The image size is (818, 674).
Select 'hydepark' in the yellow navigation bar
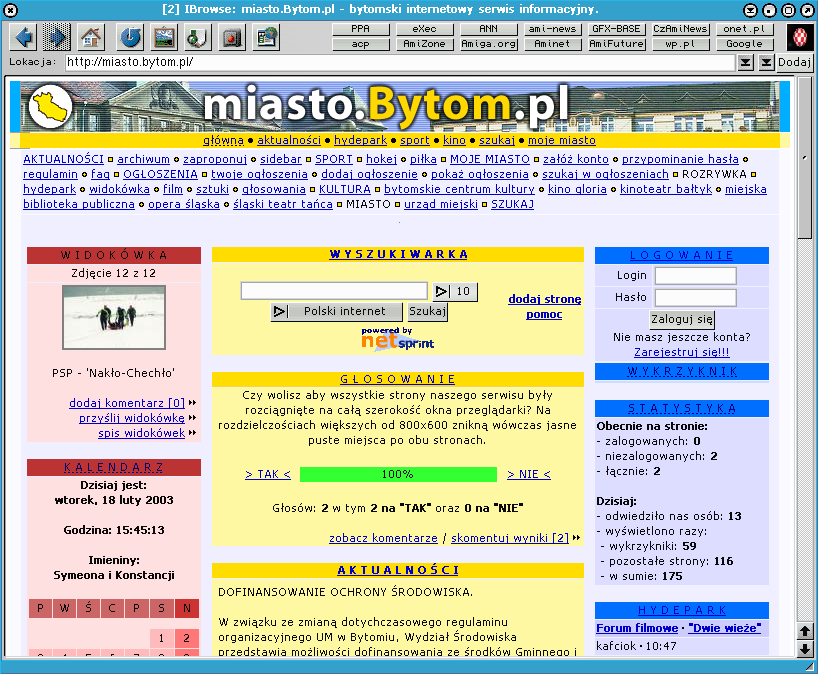[360, 140]
